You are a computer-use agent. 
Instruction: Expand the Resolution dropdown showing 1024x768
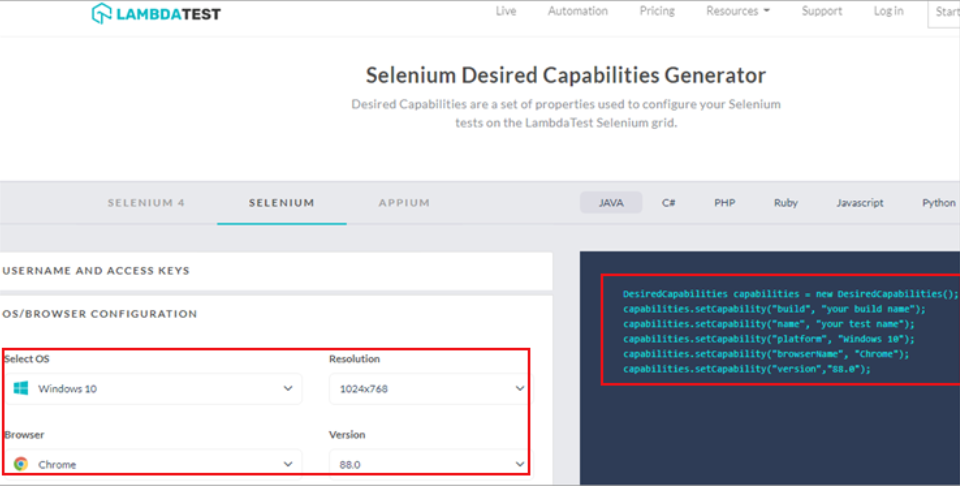point(427,388)
